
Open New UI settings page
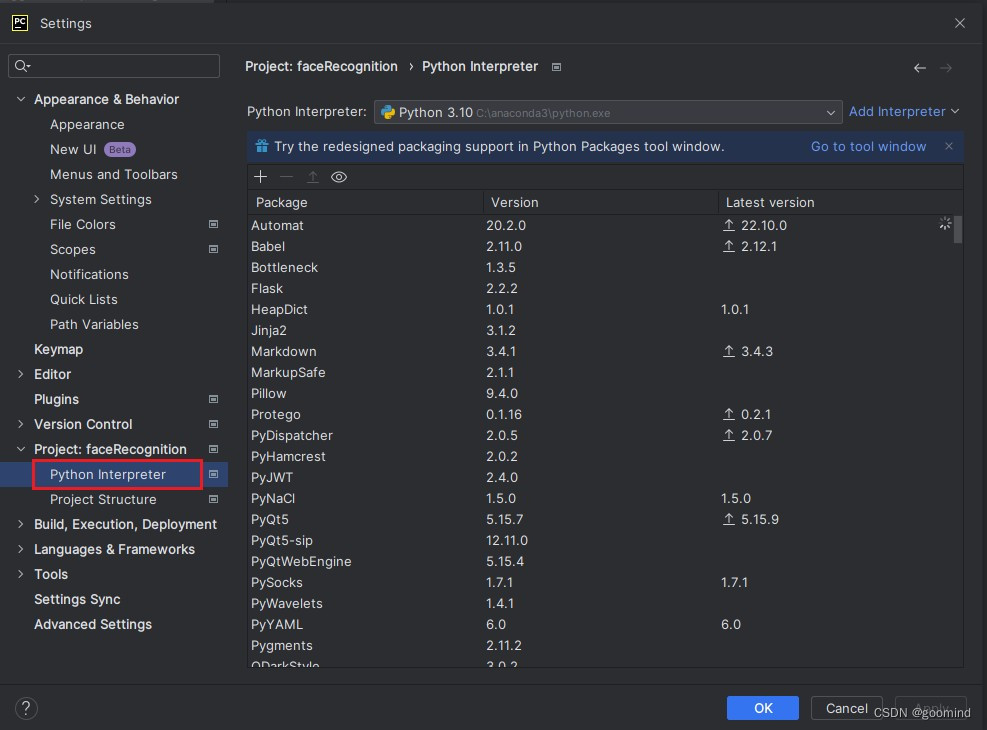(73, 149)
